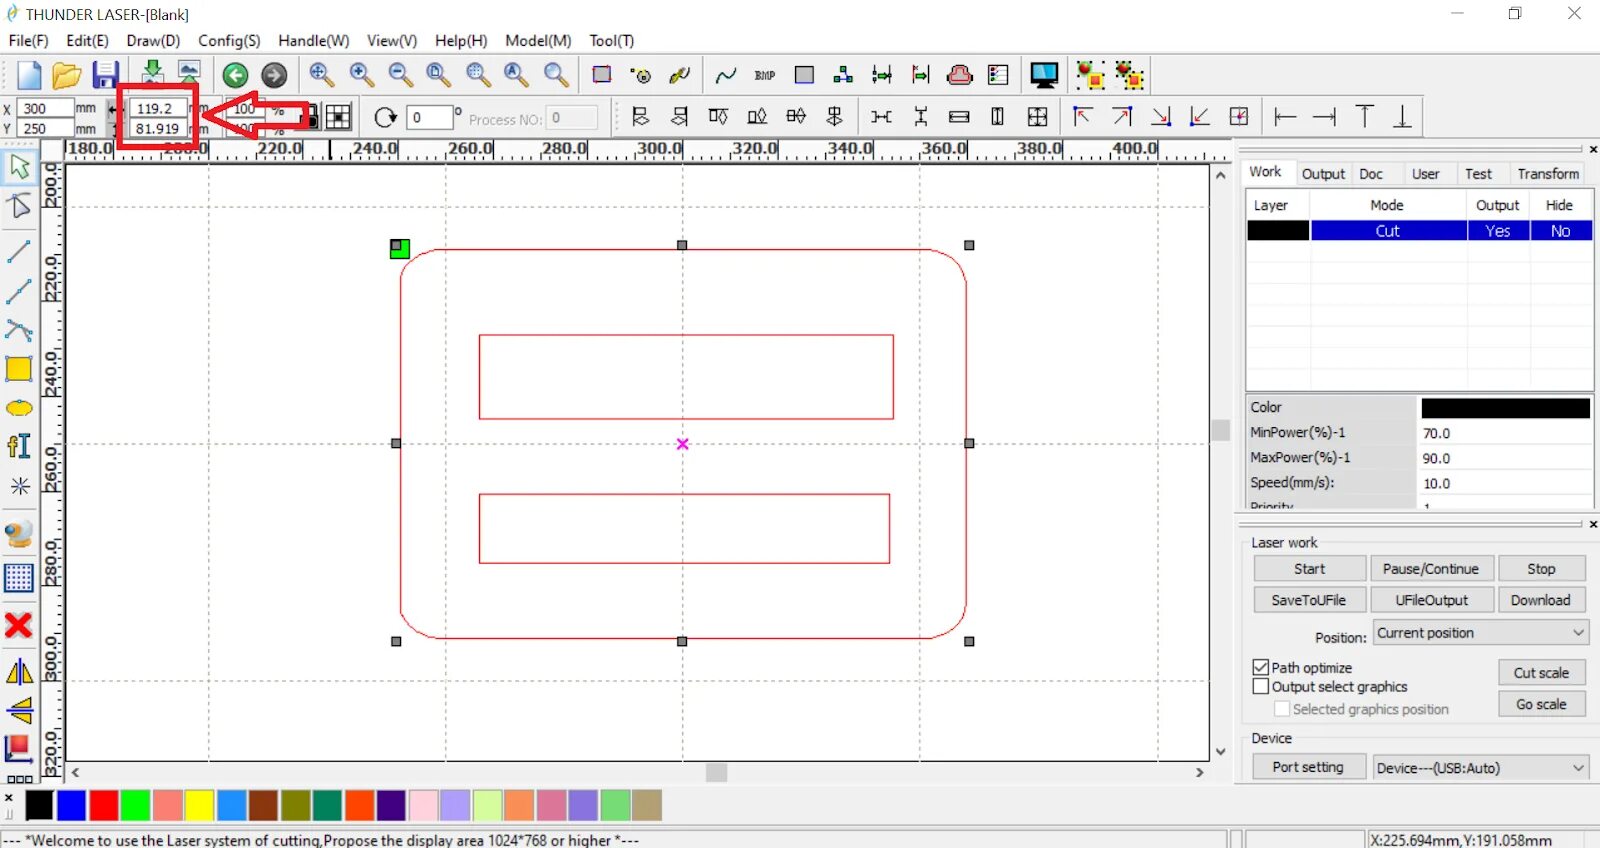Open the Device USB Auto dropdown
1600x848 pixels.
(x=1481, y=768)
